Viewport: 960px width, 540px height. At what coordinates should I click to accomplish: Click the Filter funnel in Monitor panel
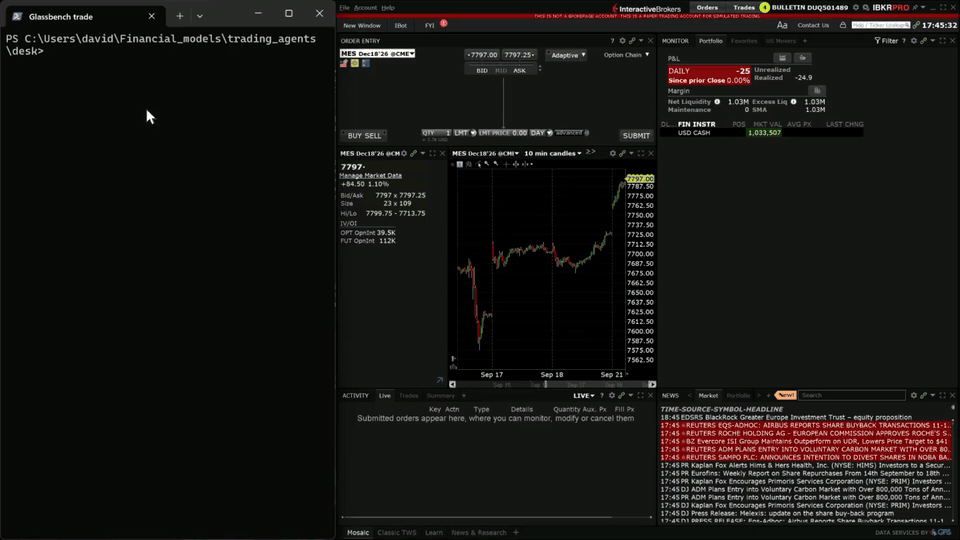(x=877, y=41)
